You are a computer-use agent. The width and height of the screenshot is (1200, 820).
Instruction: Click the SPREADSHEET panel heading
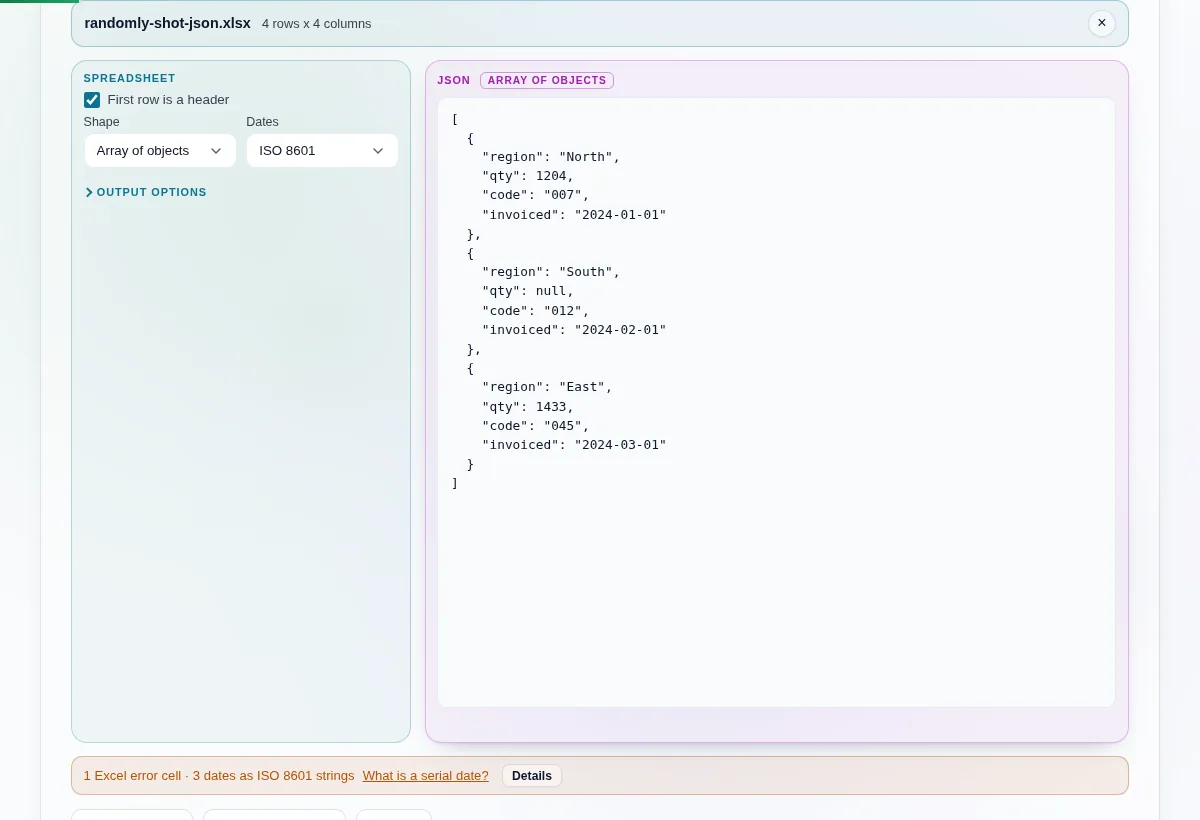[129, 78]
